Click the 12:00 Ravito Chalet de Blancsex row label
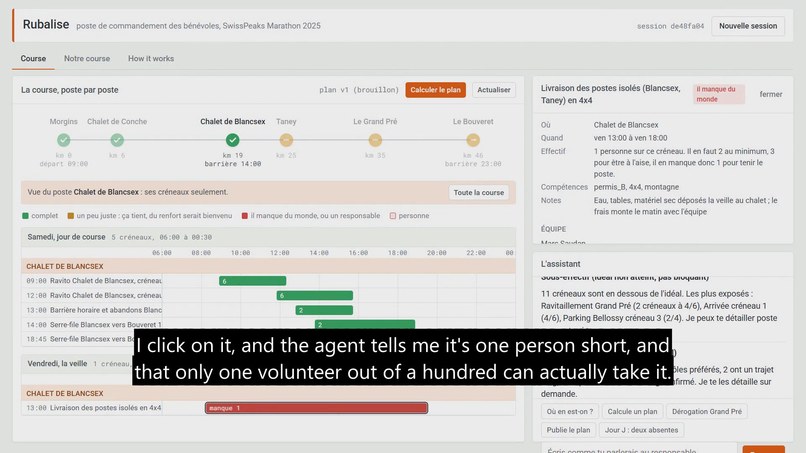Image resolution: width=806 pixels, height=453 pixels. pos(94,296)
